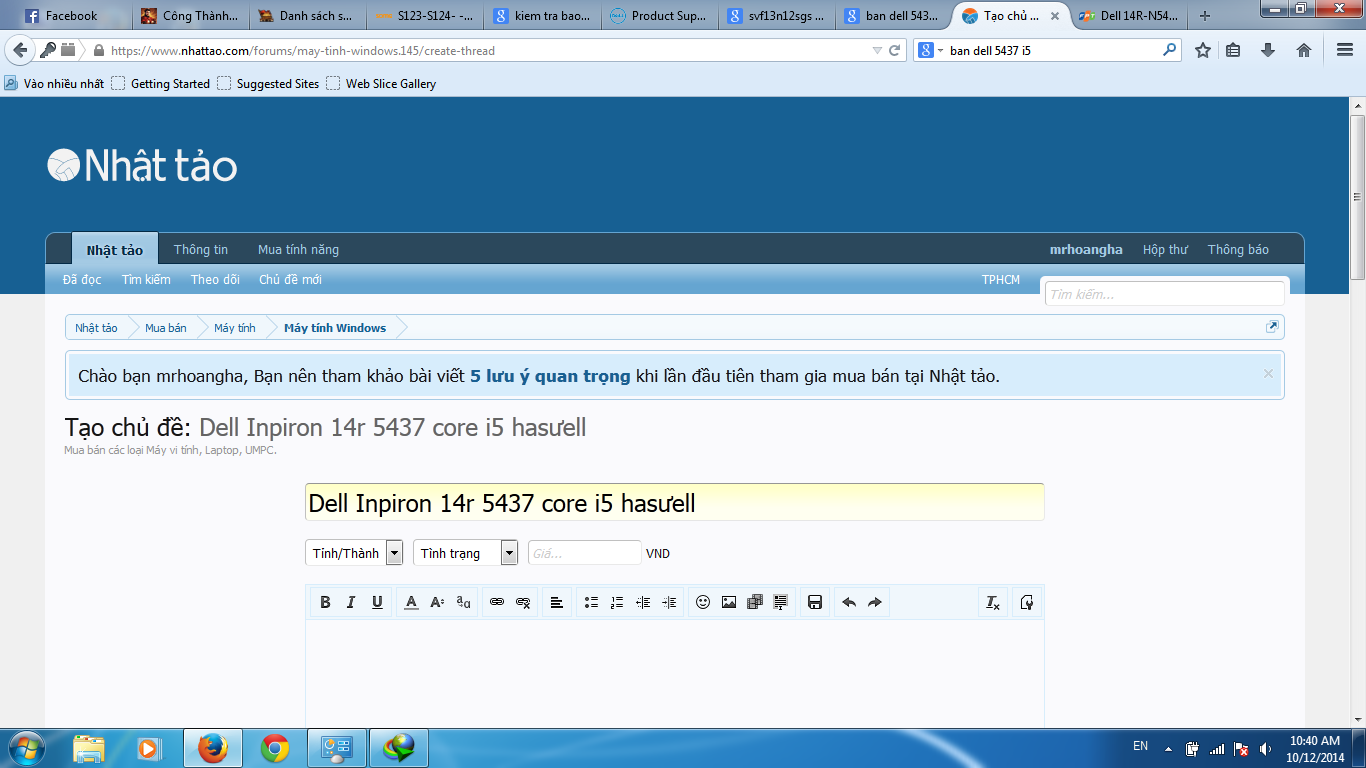Open the font family option

[x=463, y=602]
